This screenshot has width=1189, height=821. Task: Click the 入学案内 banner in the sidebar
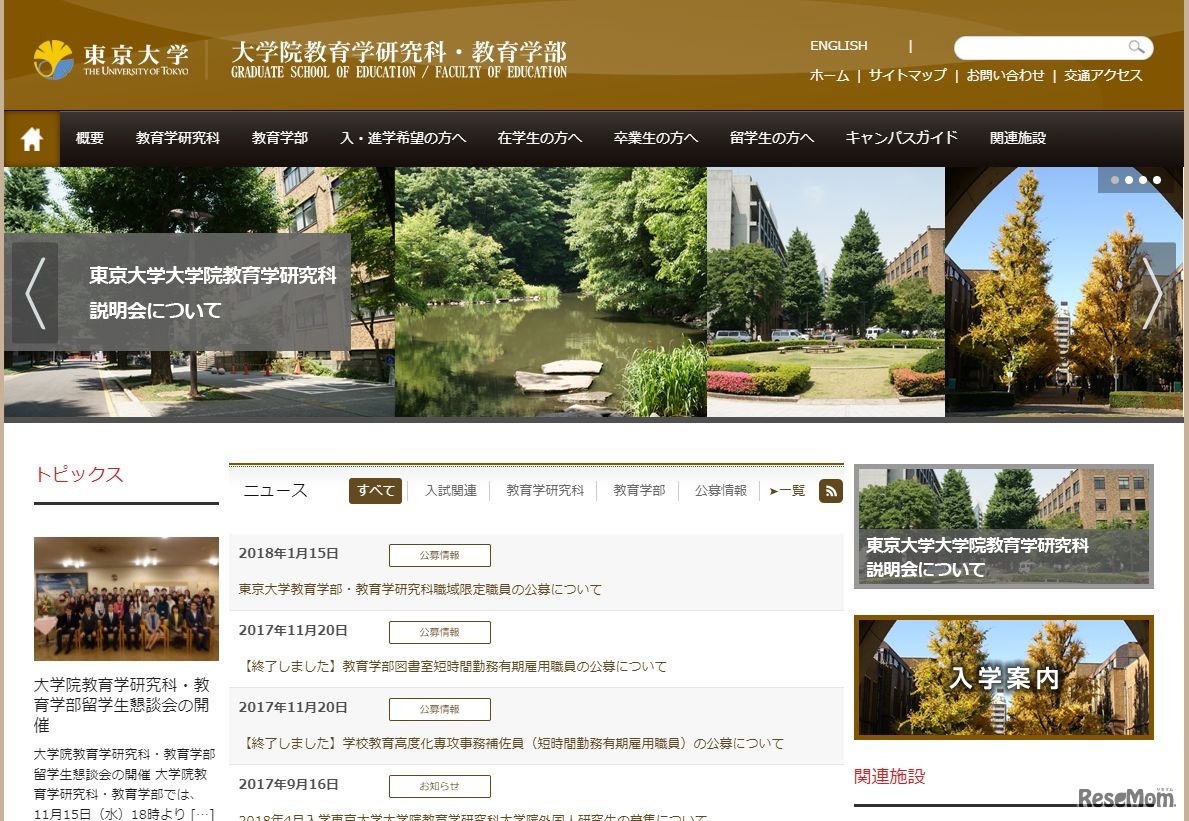point(1003,676)
